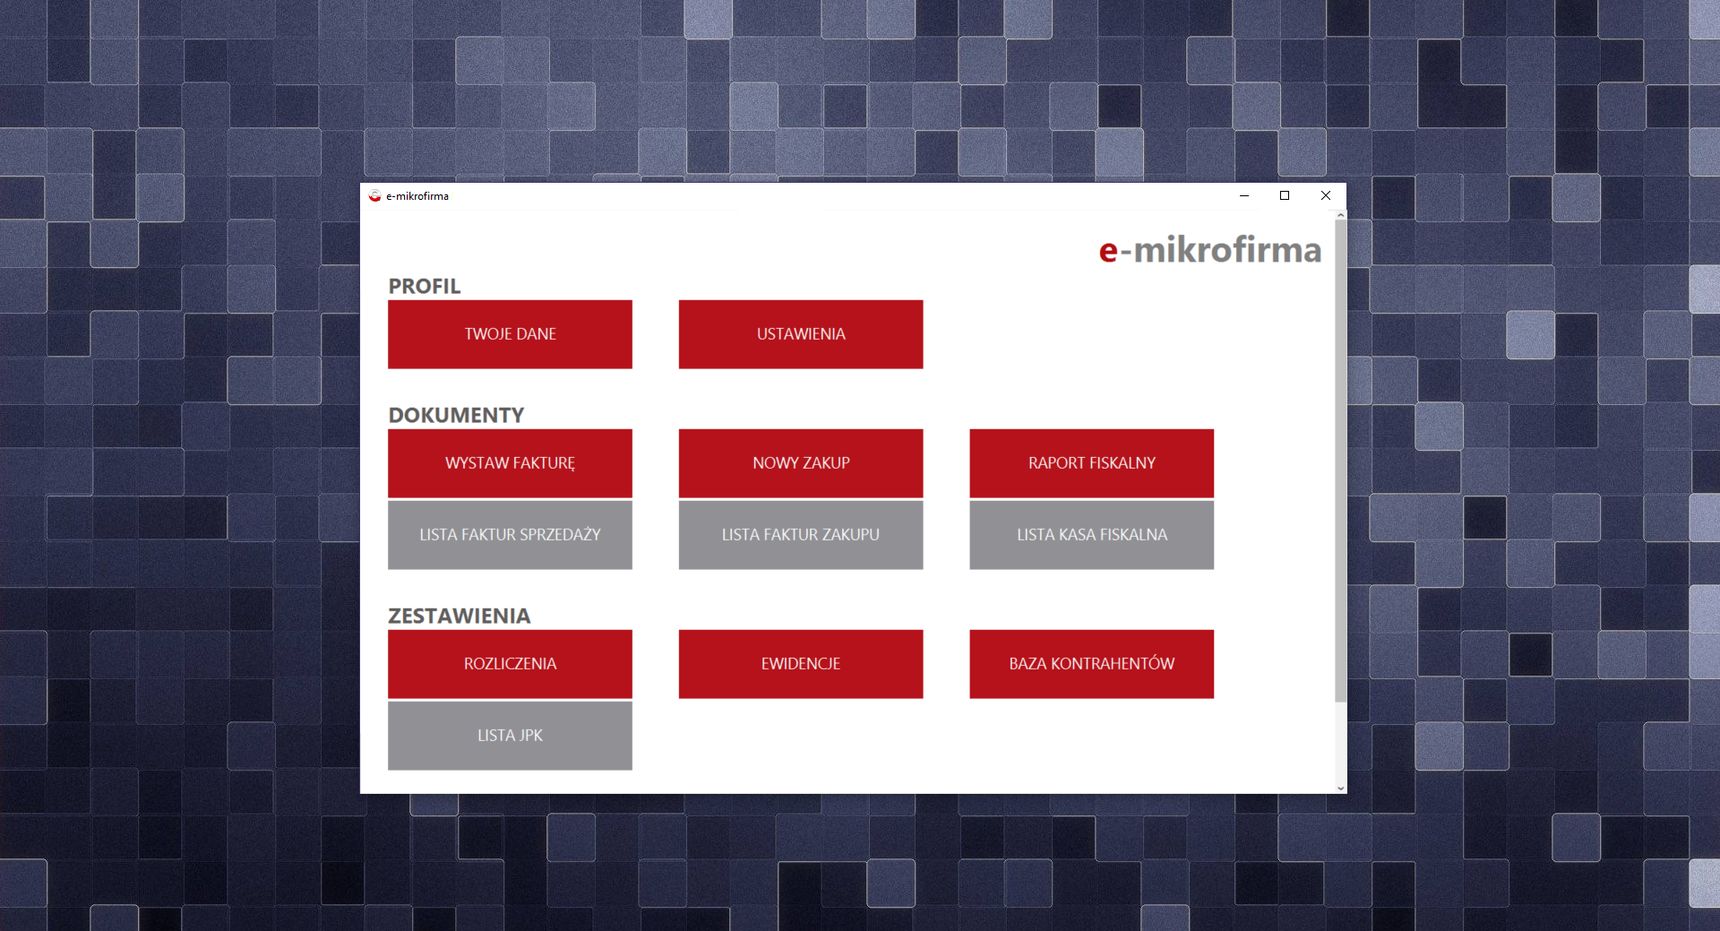Screen dimensions: 1720x931
Task: Show the LISTA JPK list
Action: point(510,736)
